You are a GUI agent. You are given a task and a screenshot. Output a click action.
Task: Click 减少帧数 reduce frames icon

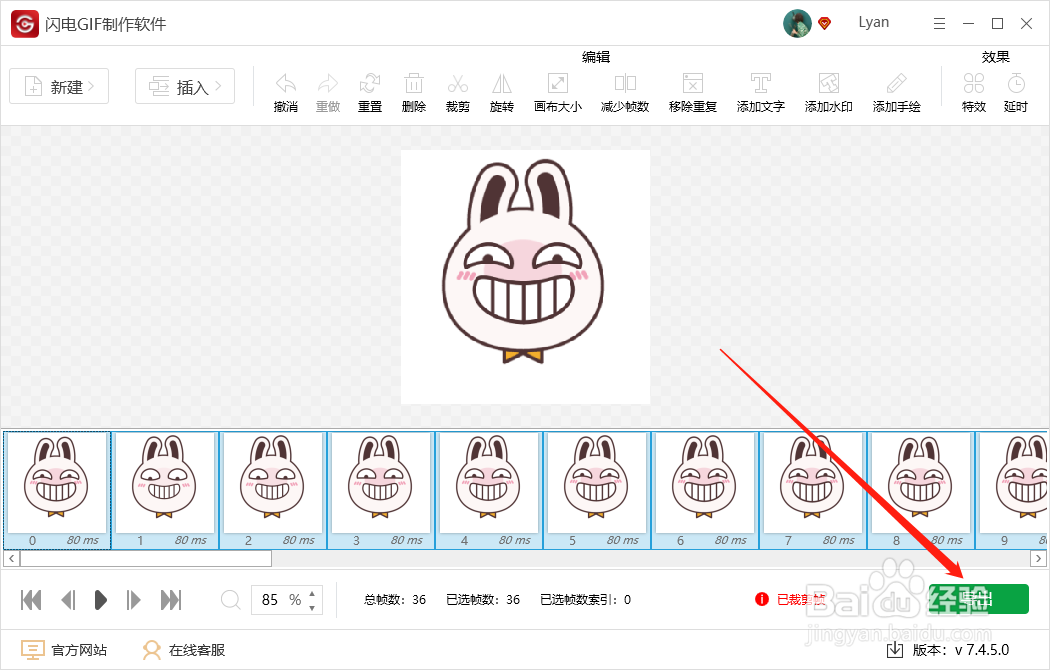pos(625,84)
